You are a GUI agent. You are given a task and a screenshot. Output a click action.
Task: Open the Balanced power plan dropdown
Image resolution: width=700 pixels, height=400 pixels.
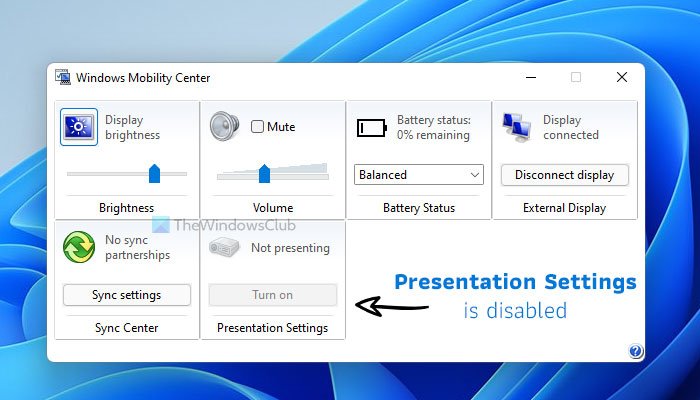[419, 175]
